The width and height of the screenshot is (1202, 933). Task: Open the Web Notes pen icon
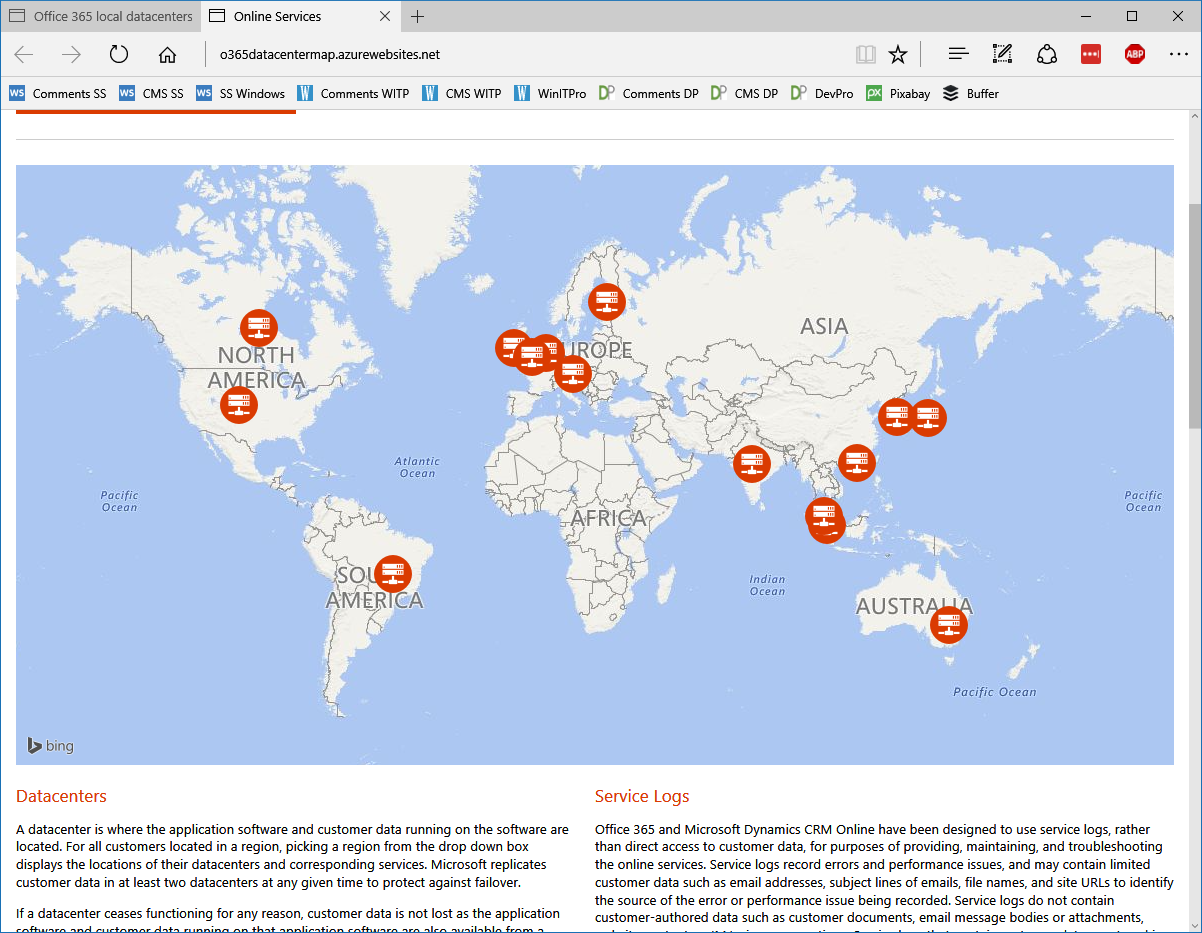tap(1002, 54)
